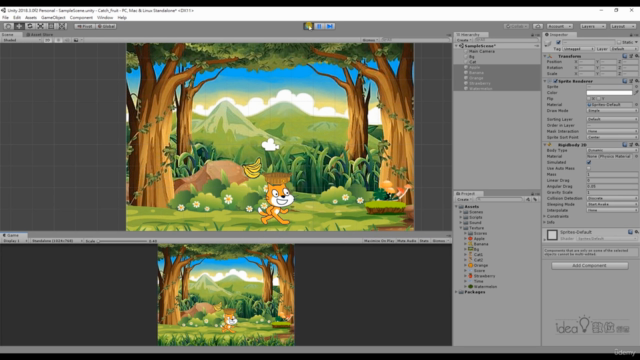Image resolution: width=640 pixels, height=360 pixels.
Task: Open the Mask Interaction dropdown
Action: tap(612, 131)
